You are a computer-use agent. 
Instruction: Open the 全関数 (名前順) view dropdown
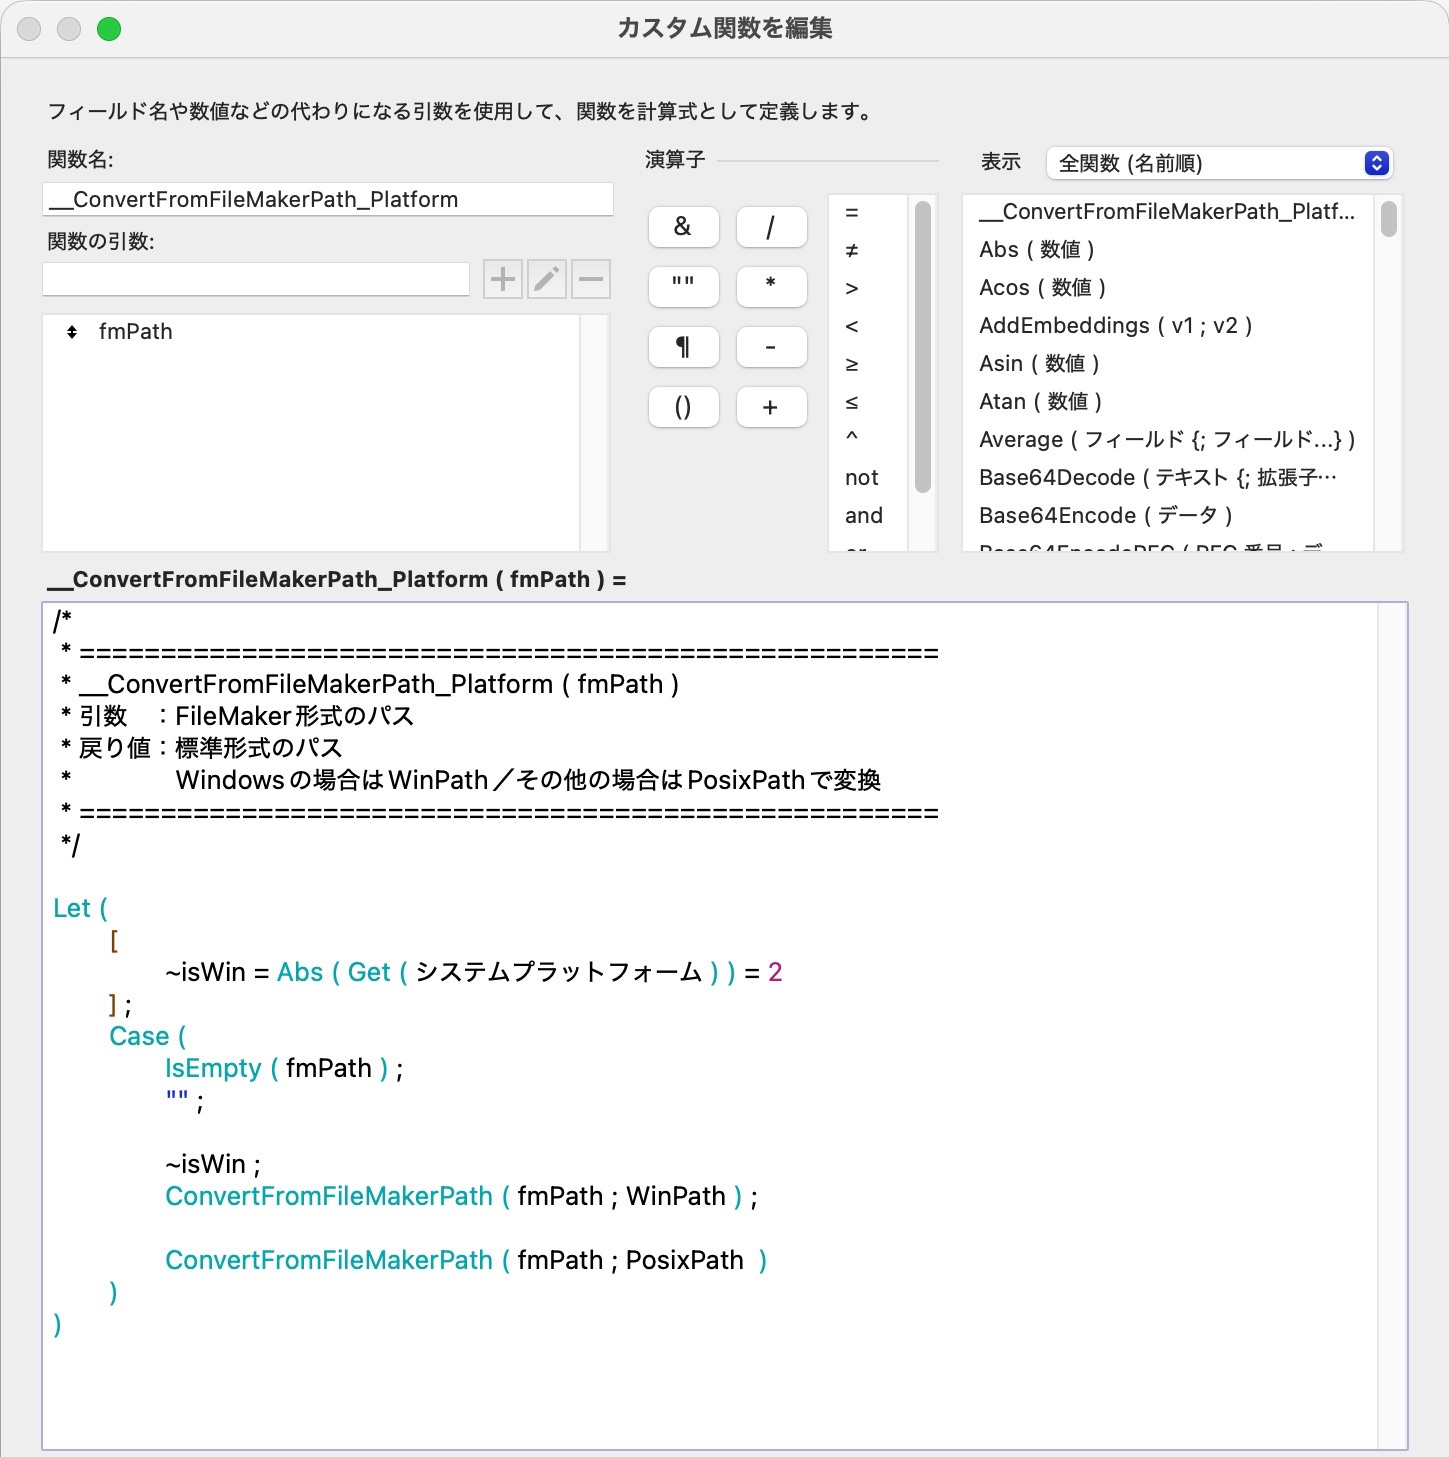(x=1219, y=163)
